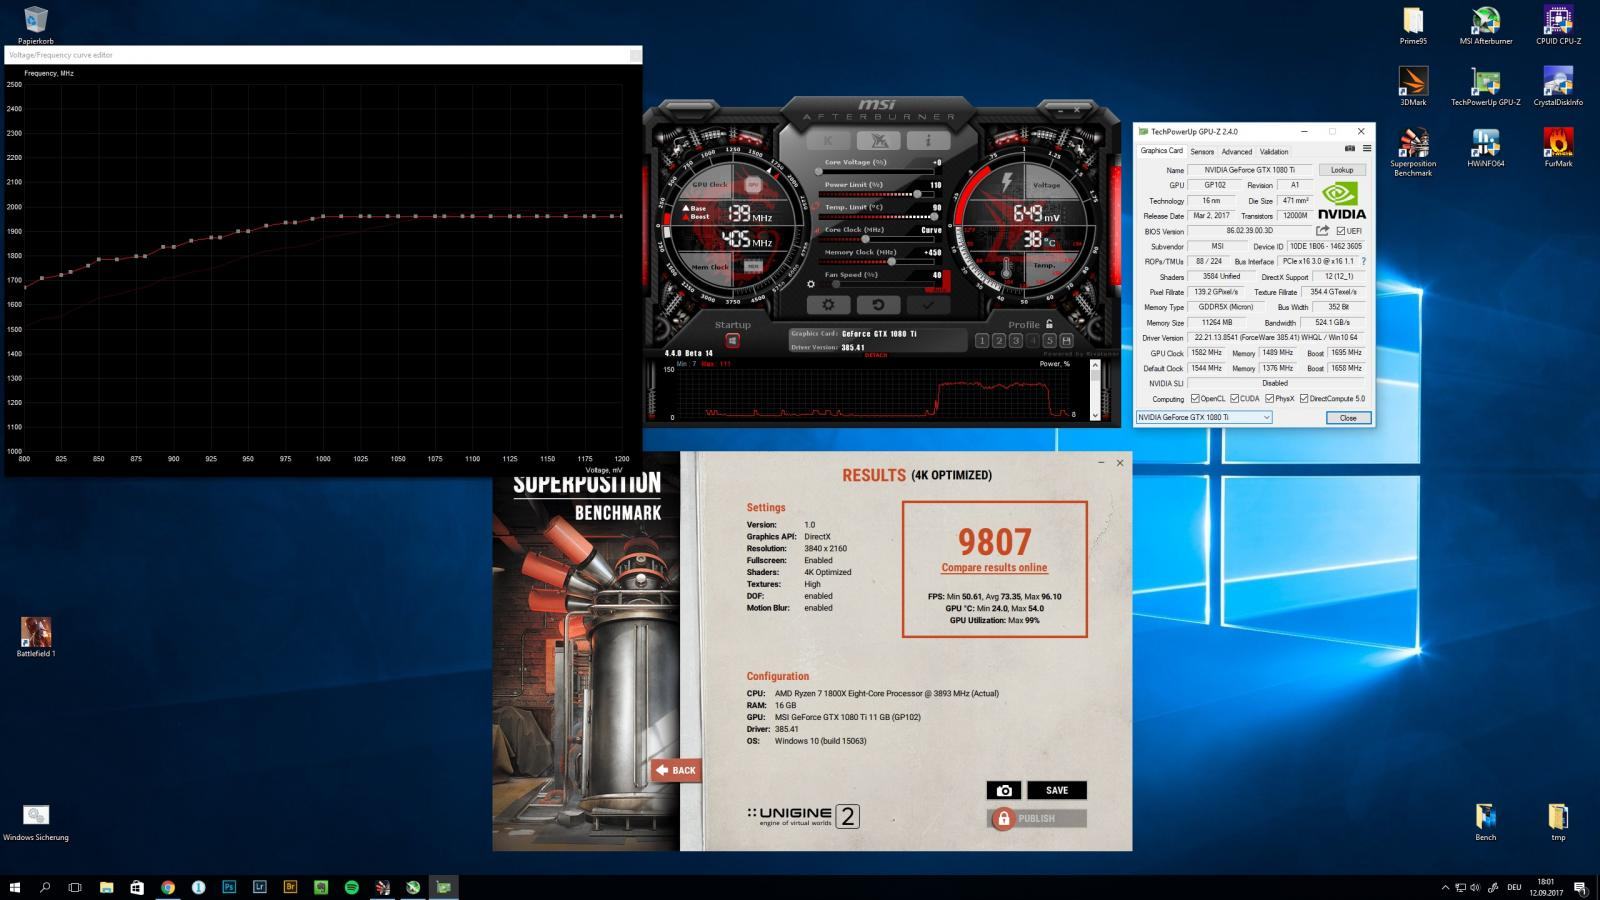Switch to GPU-Z Validation tab
The image size is (1600, 900).
[x=1274, y=152]
